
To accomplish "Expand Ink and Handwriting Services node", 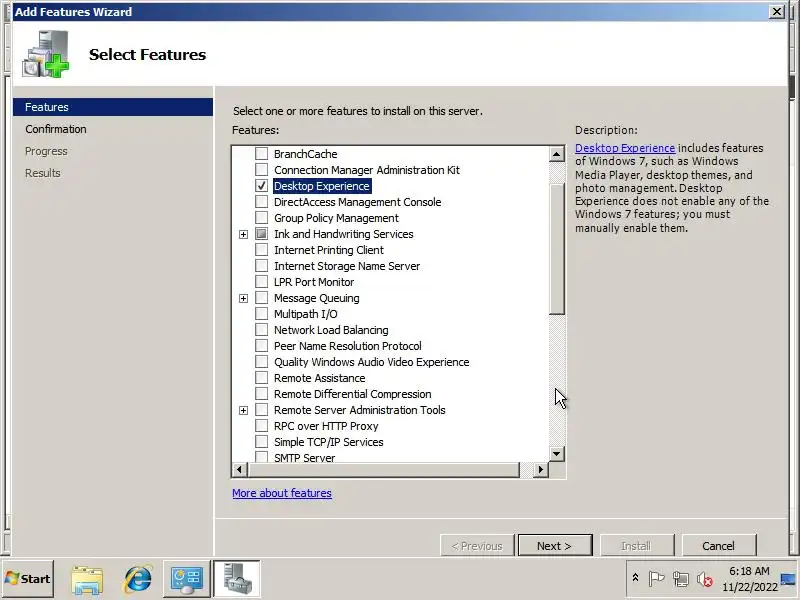I will [x=243, y=234].
